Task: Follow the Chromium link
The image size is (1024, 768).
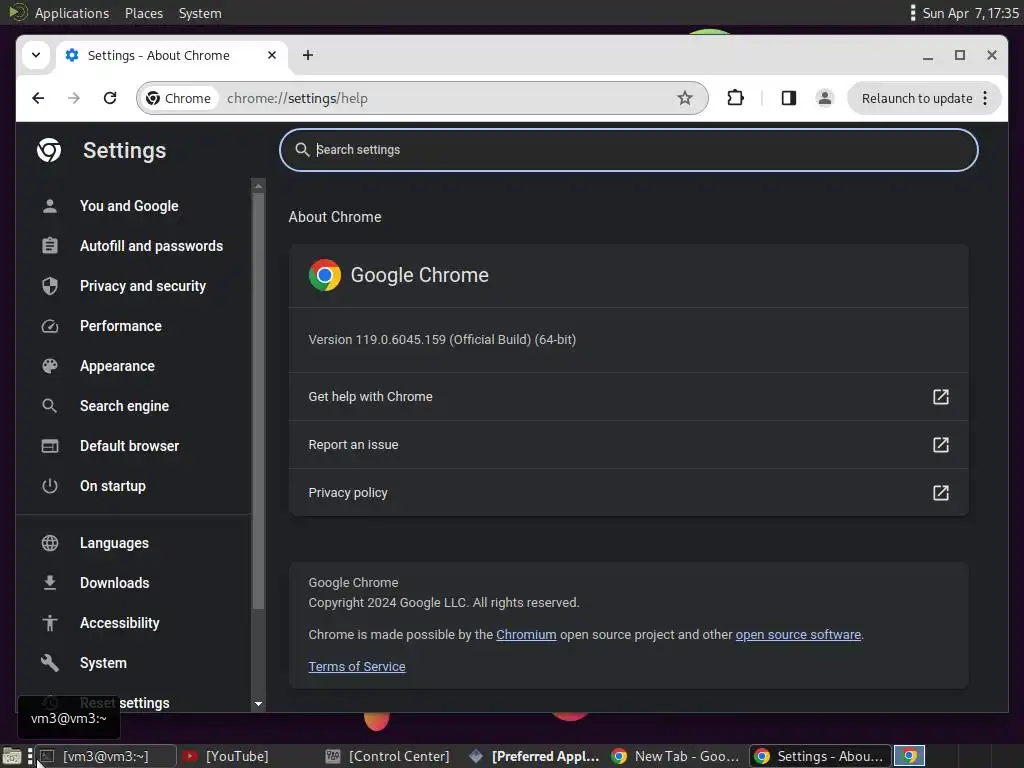Action: [526, 635]
